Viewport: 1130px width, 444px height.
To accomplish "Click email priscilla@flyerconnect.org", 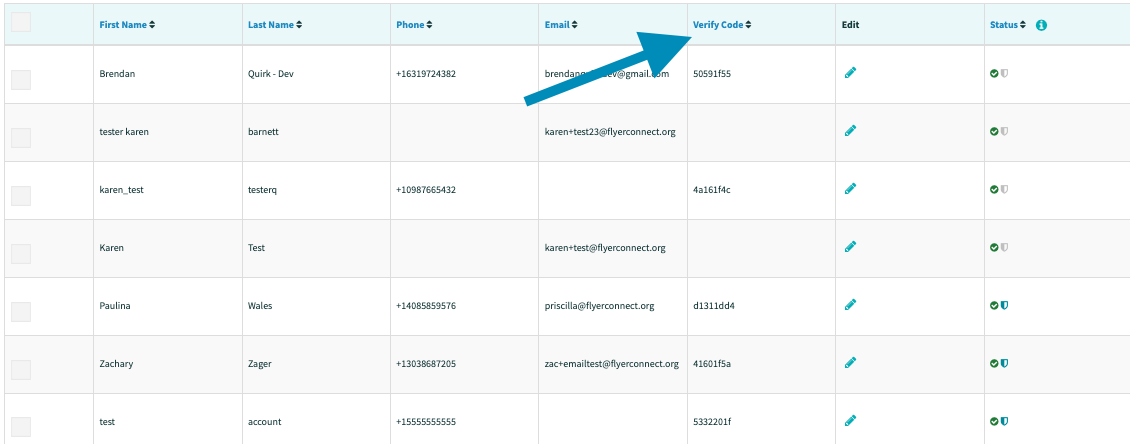I will 599,306.
